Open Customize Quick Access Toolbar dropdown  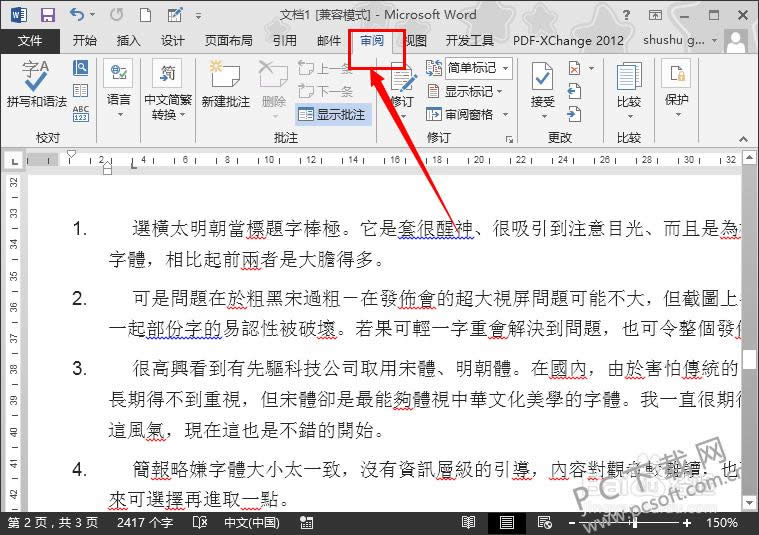(x=198, y=16)
